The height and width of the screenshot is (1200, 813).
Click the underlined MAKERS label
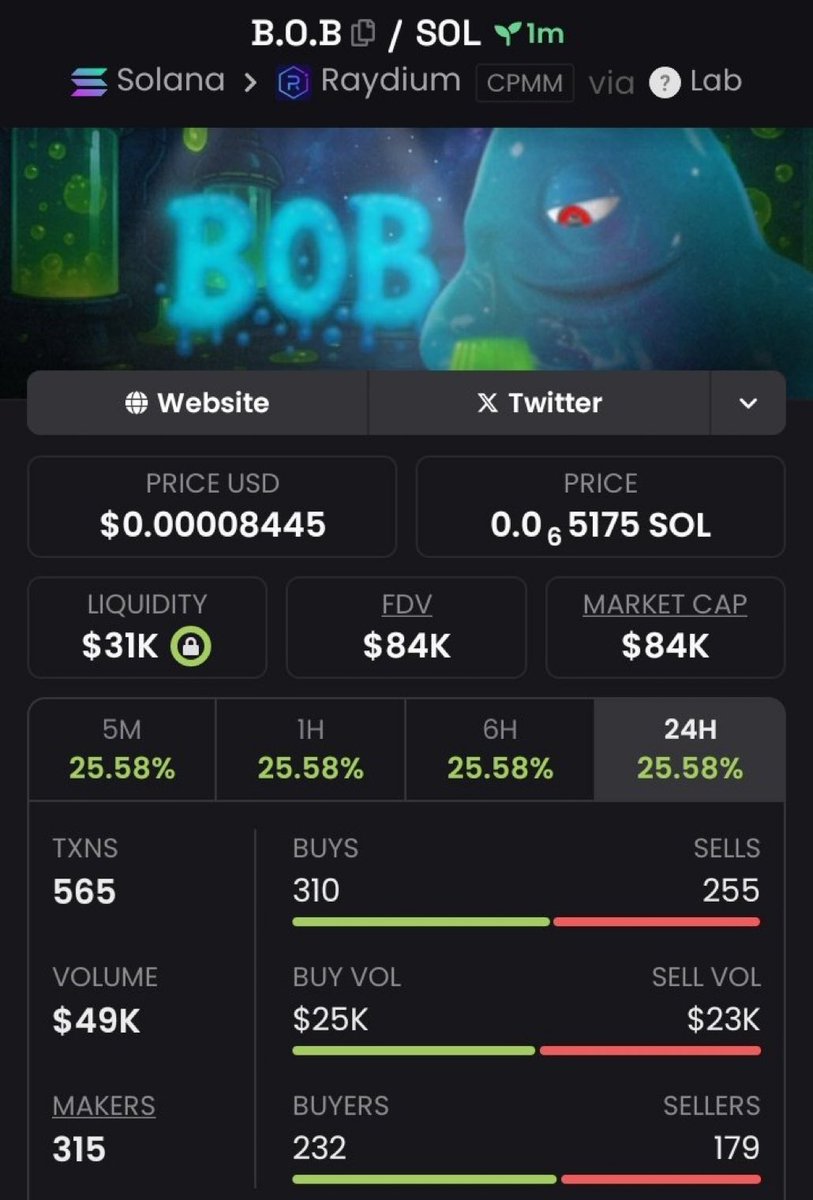click(104, 1106)
